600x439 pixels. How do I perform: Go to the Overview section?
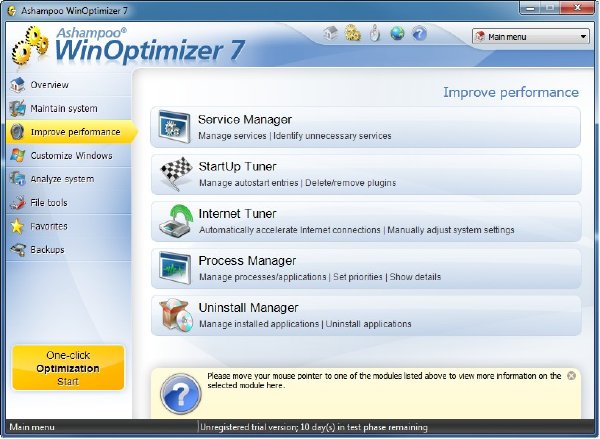tap(69, 85)
